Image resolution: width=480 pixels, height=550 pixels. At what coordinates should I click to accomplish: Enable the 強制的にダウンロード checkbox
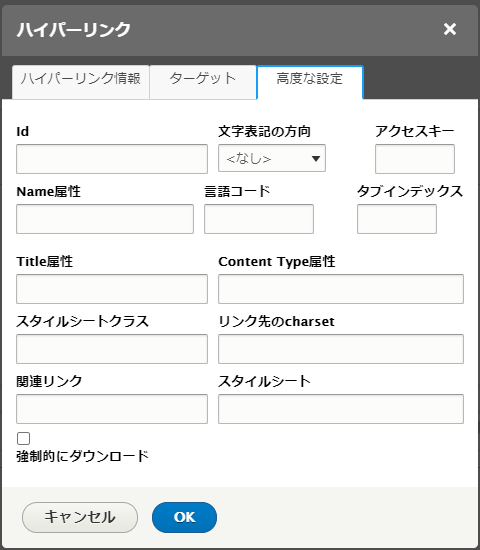pyautogui.click(x=24, y=438)
